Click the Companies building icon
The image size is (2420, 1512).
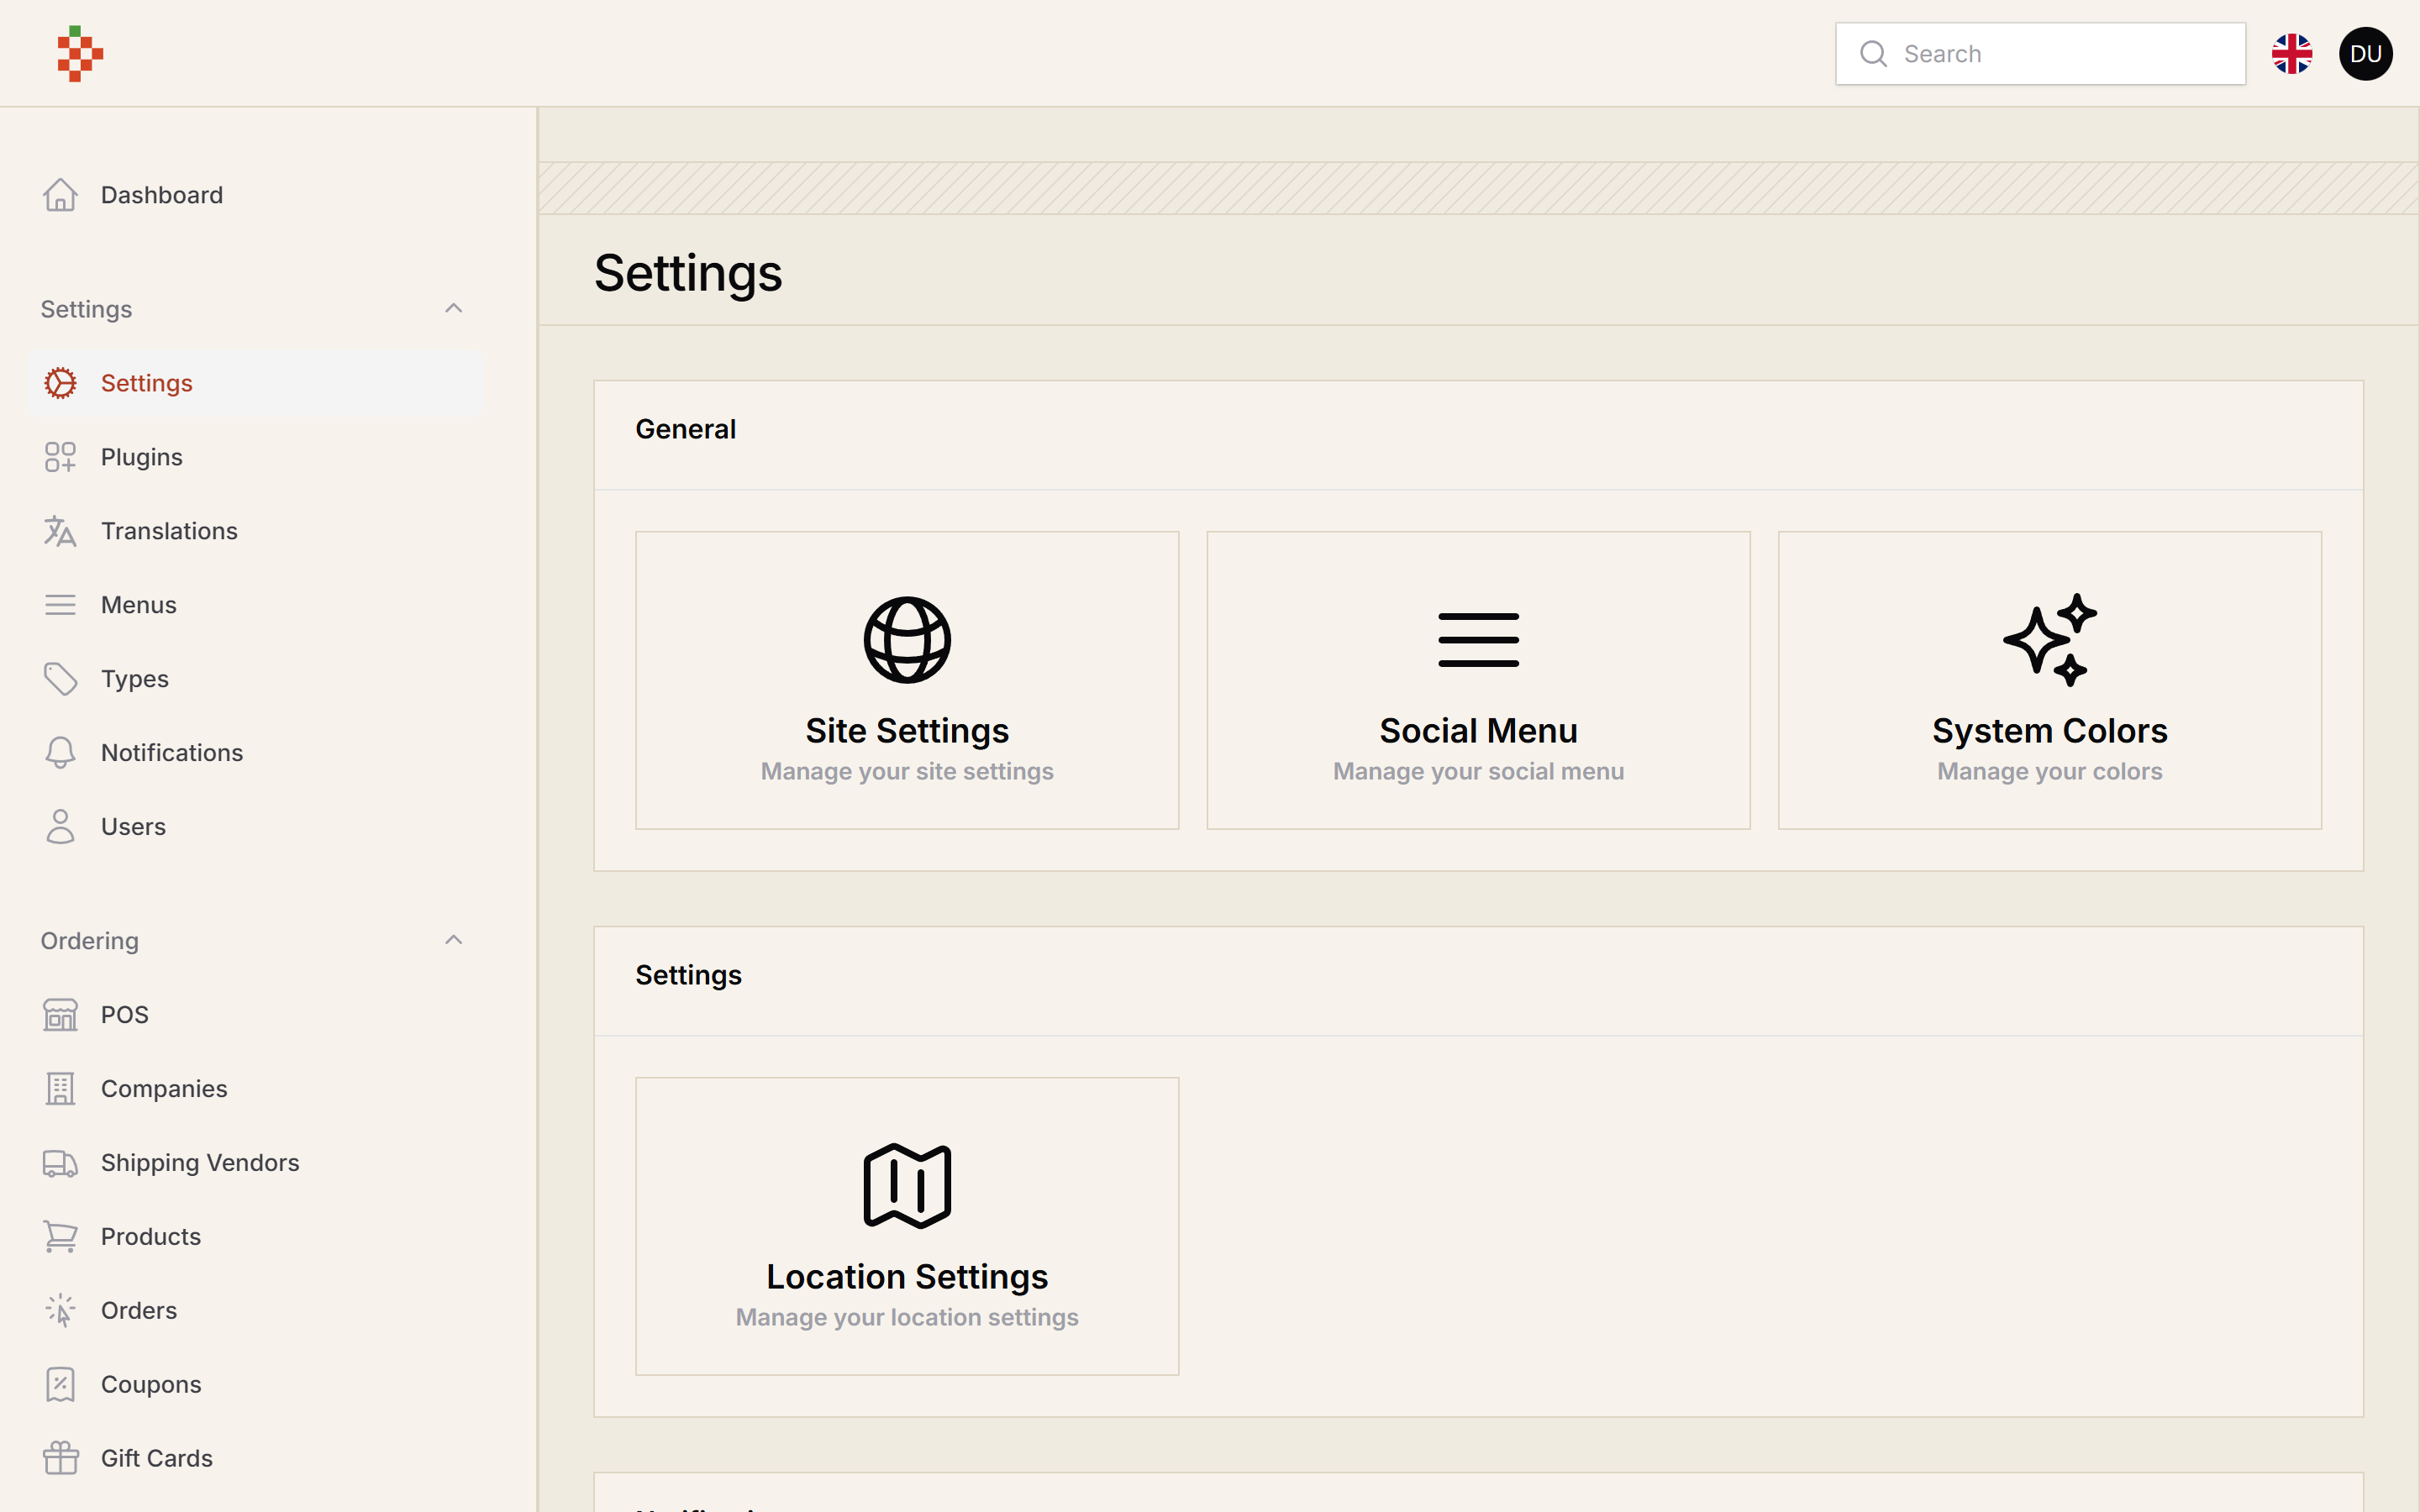point(60,1089)
